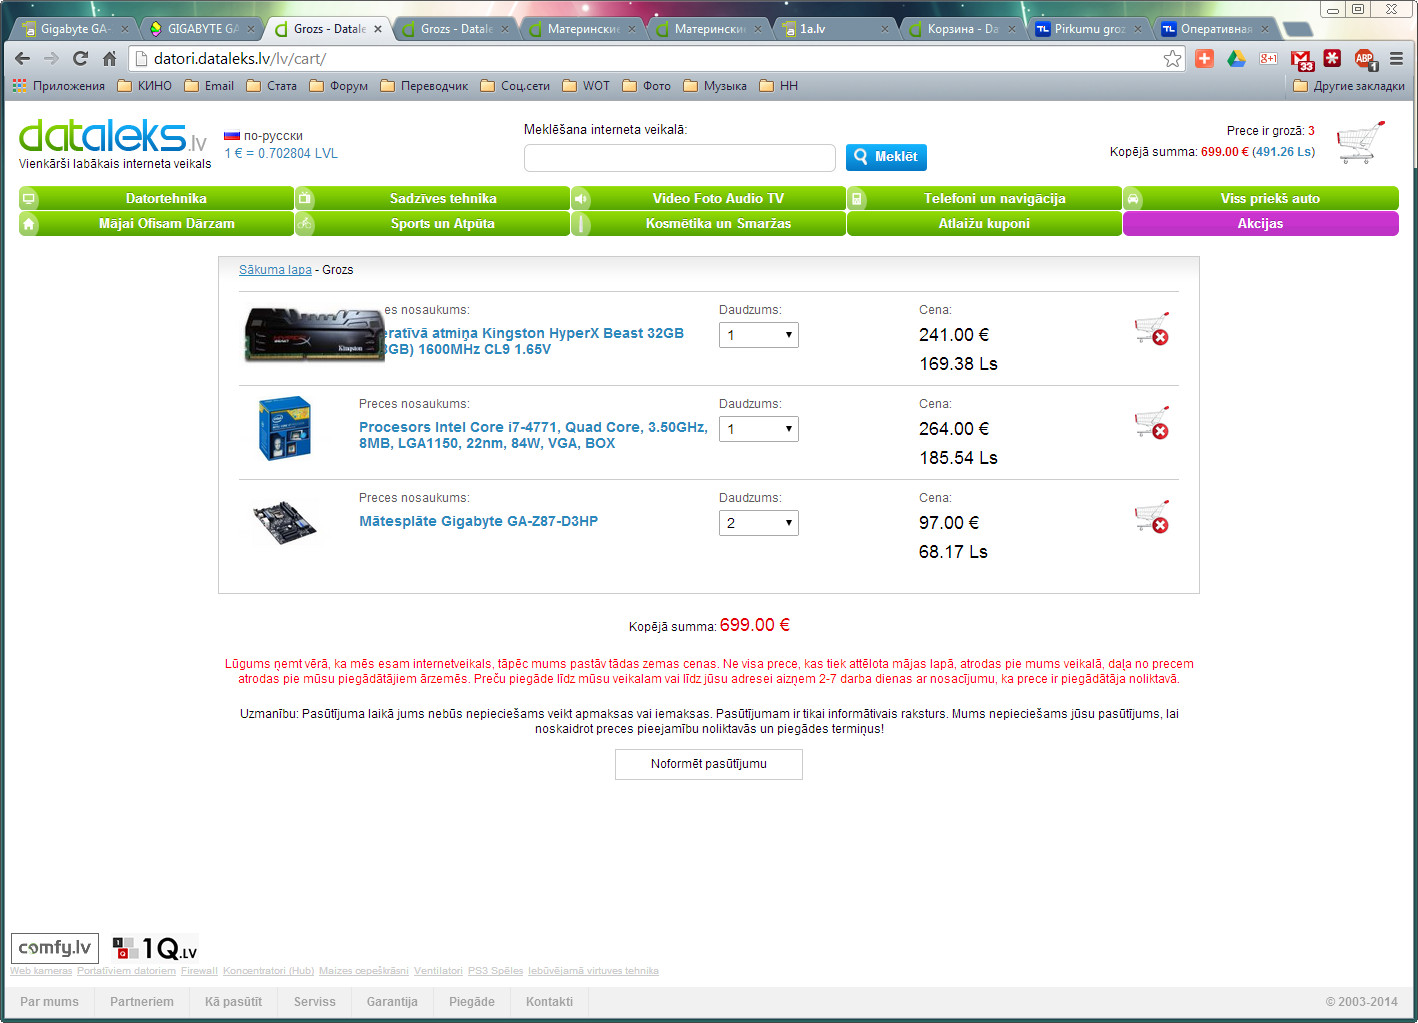Open quantity dropdown for Kingston memory
This screenshot has height=1023, width=1418.
point(758,335)
